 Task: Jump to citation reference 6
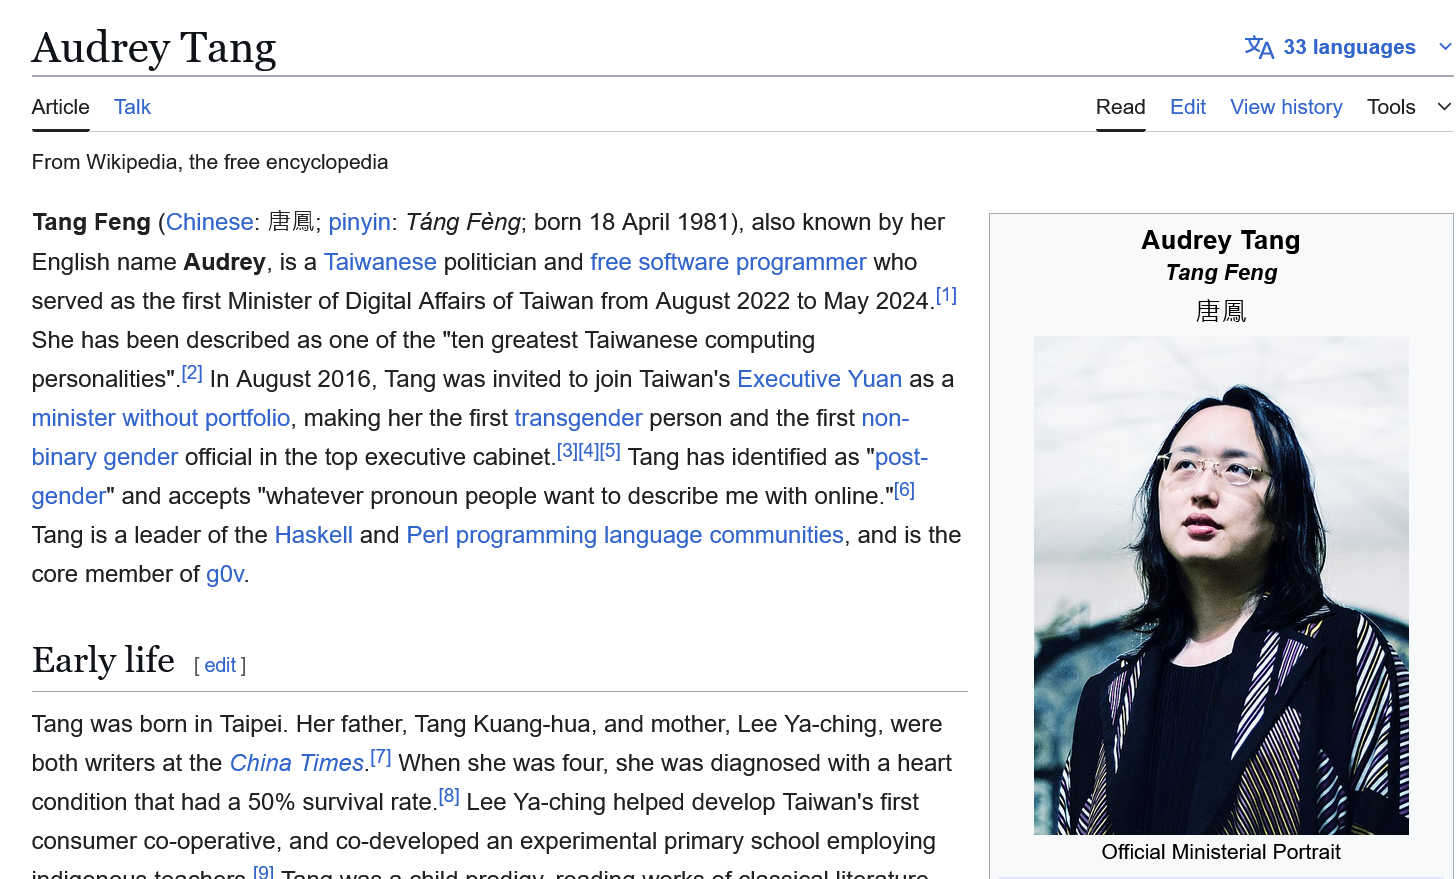click(904, 490)
